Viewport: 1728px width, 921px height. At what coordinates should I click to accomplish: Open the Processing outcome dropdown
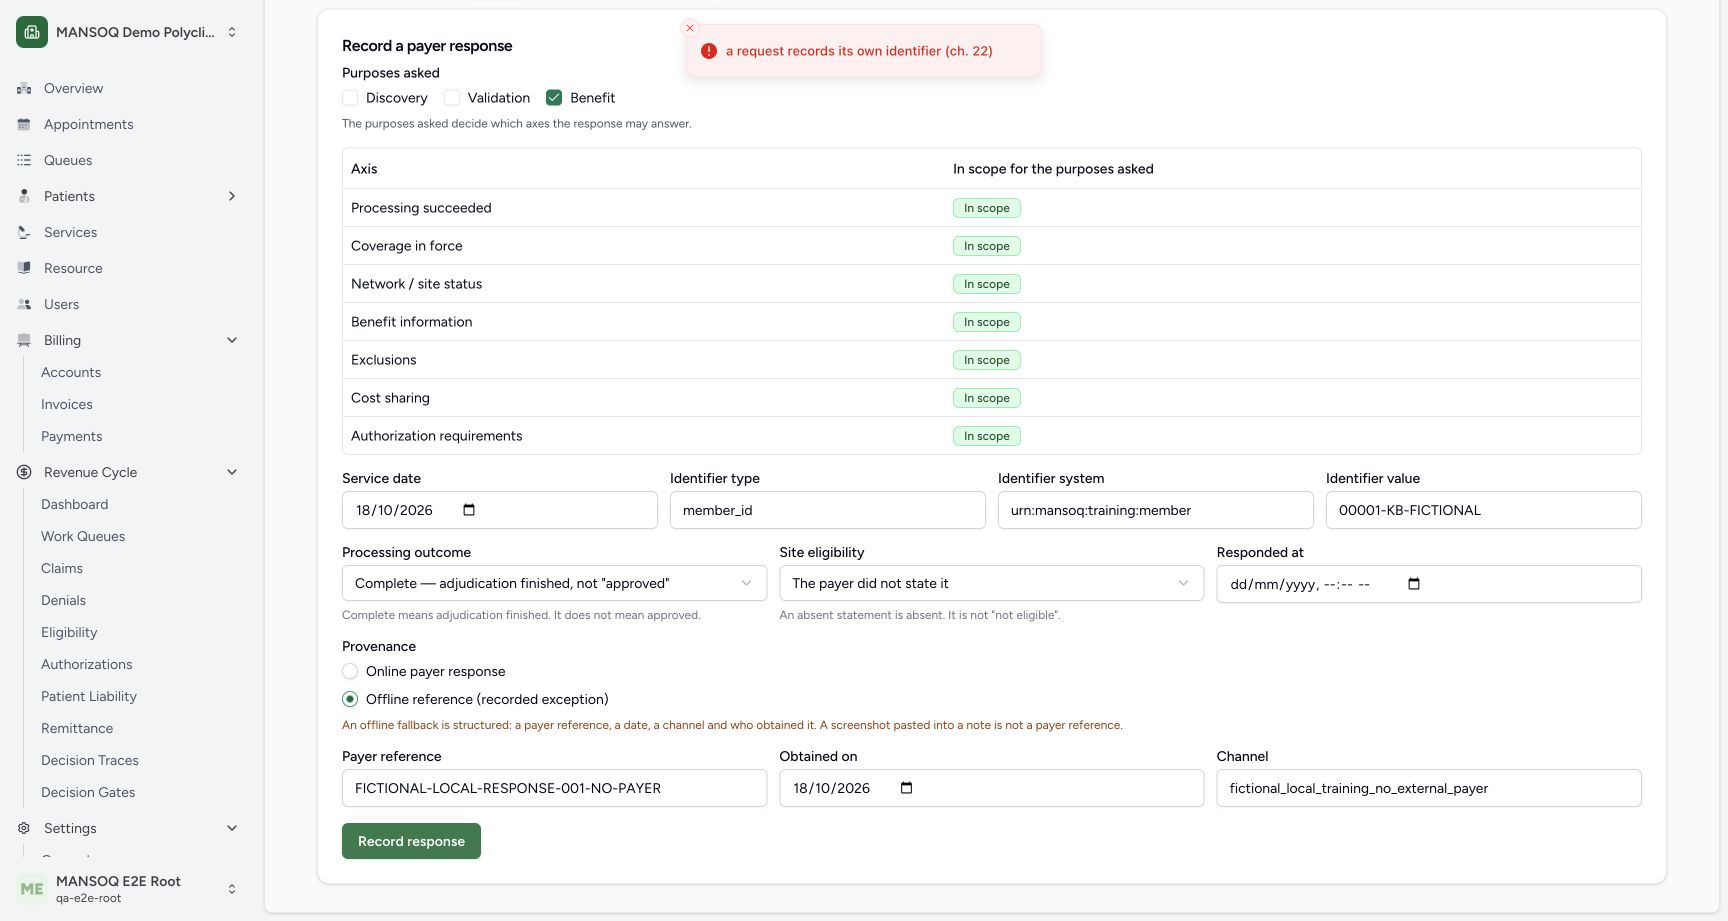[554, 583]
